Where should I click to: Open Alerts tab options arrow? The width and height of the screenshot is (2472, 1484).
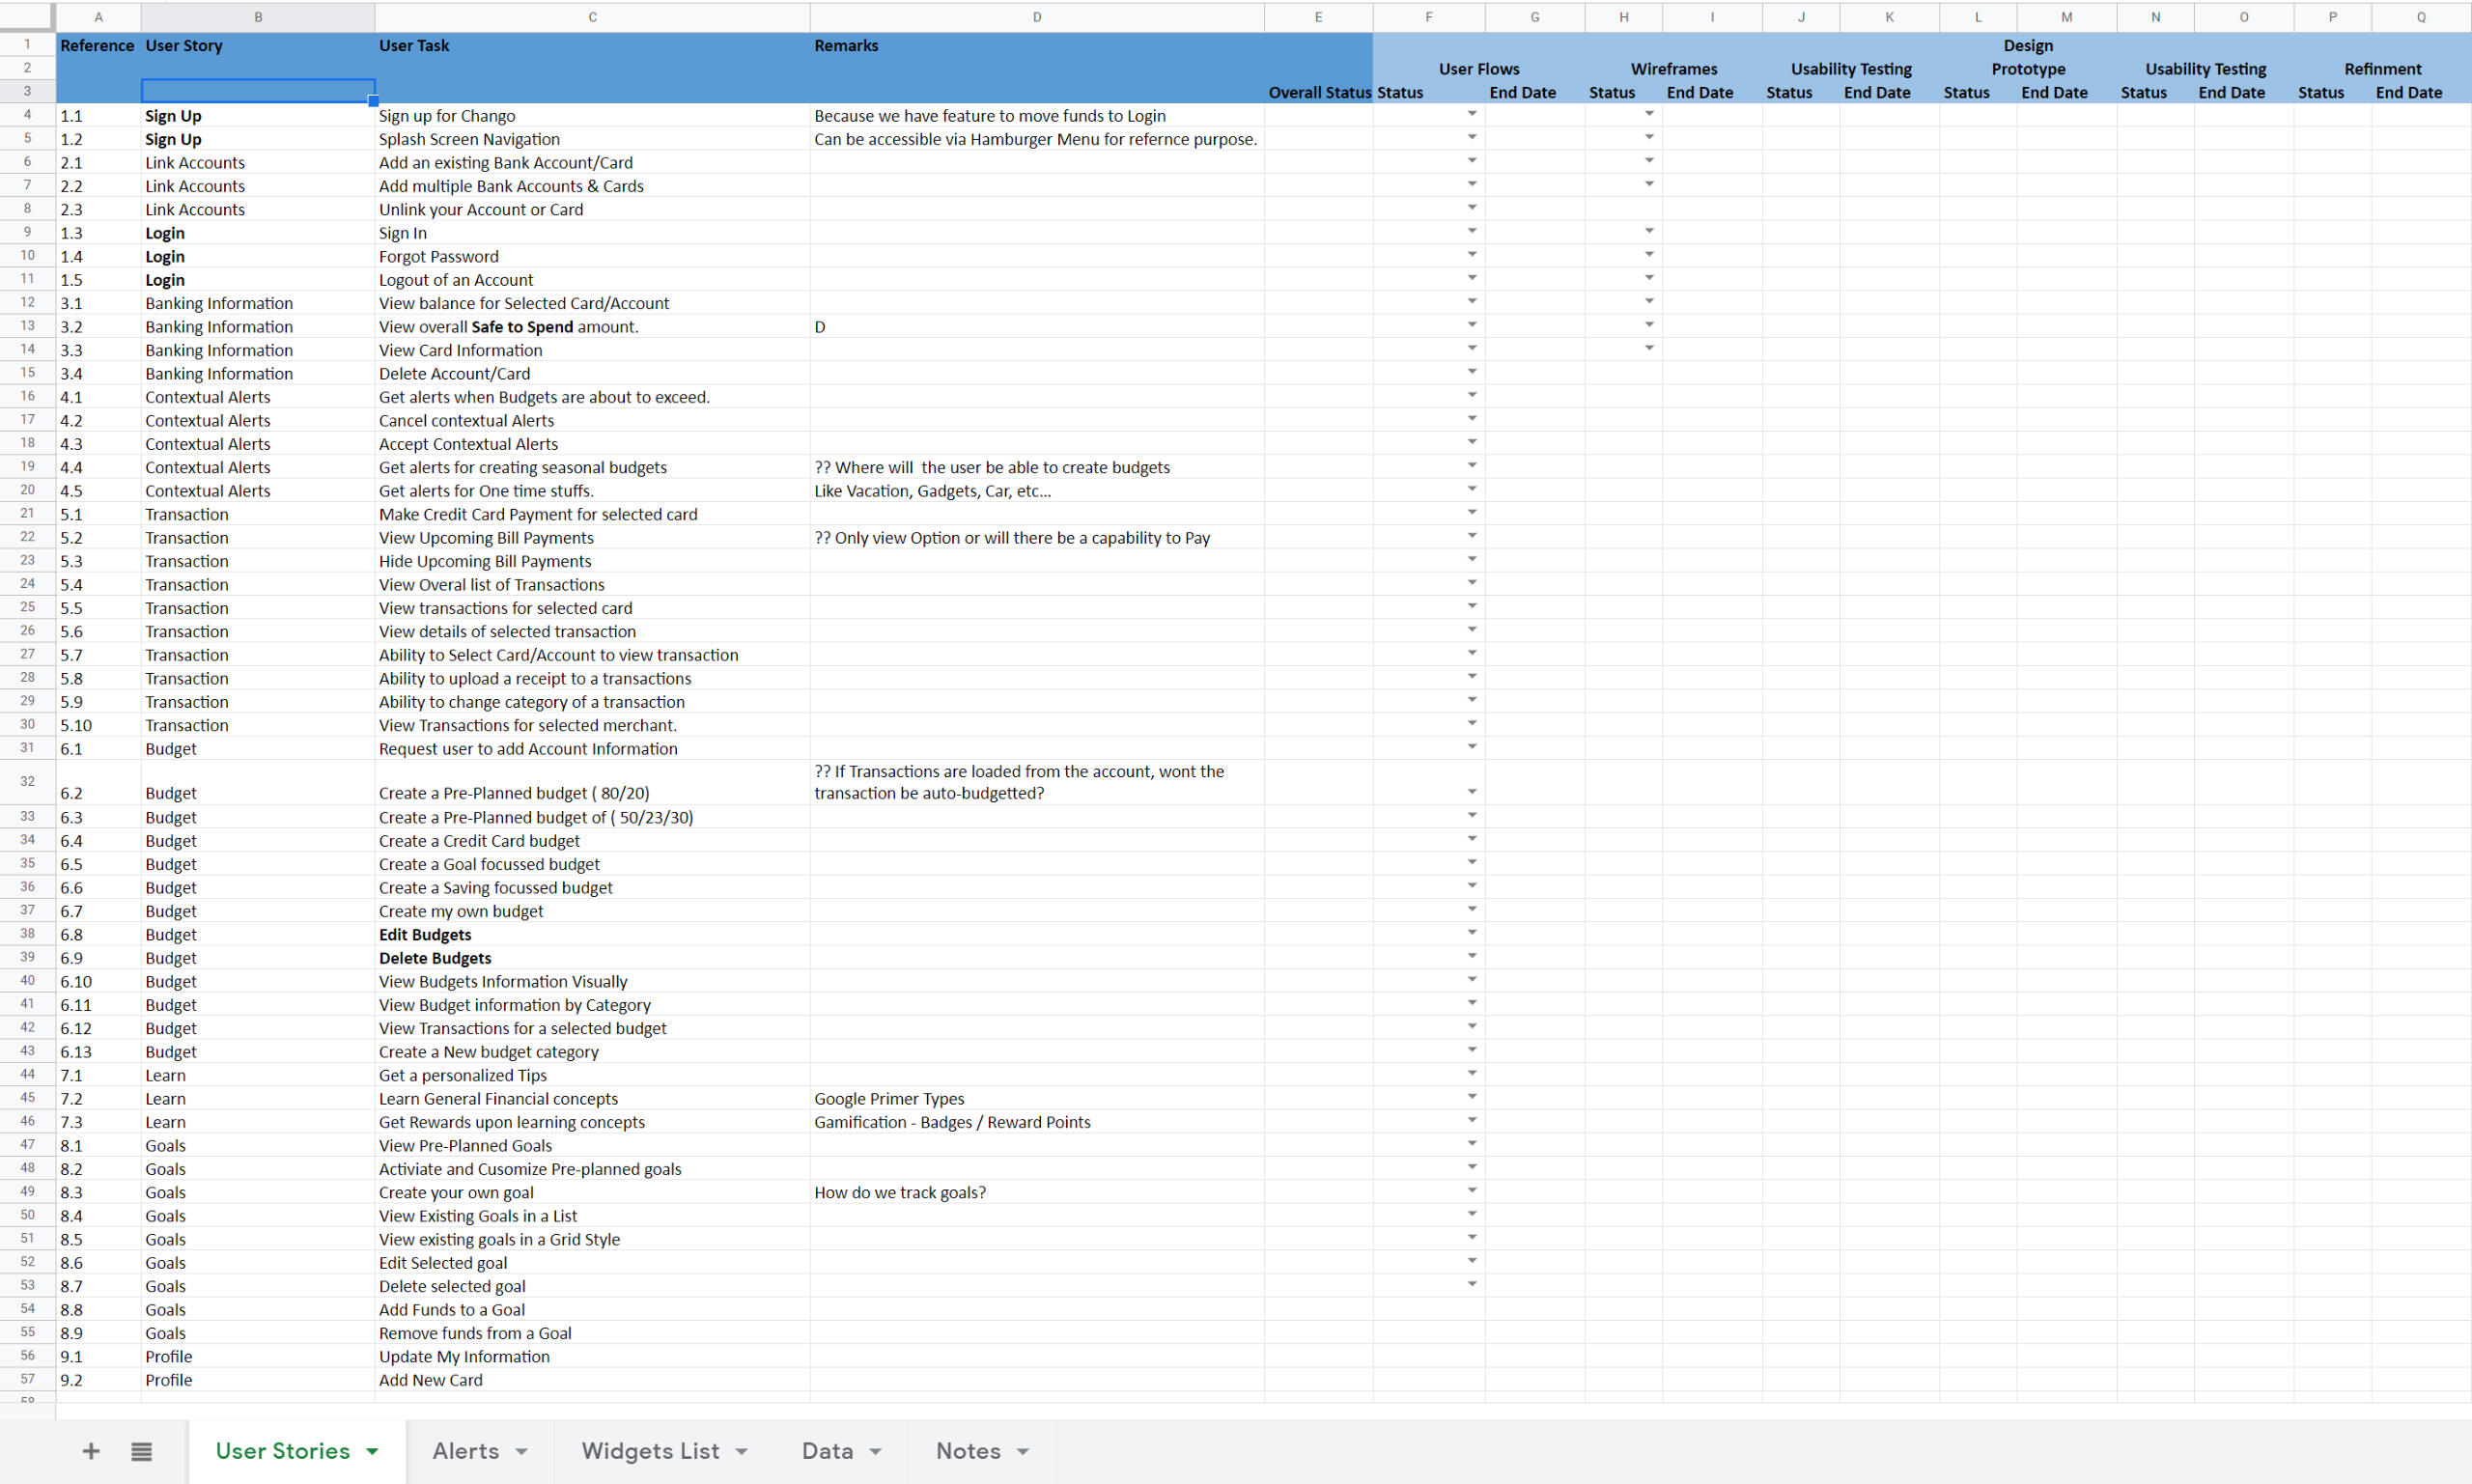coord(521,1451)
